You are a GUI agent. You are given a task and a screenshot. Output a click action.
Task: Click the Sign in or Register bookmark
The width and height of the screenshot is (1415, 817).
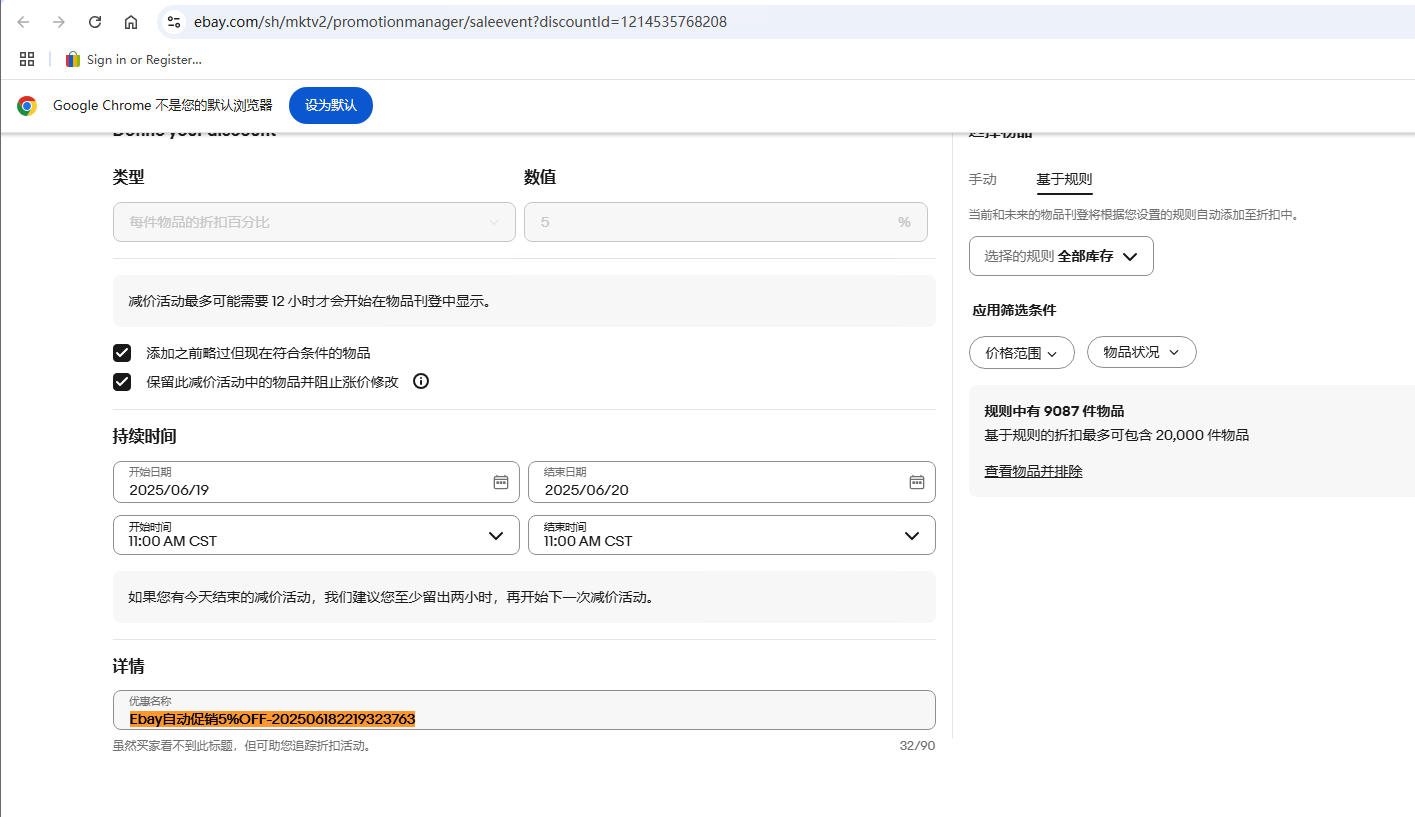134,59
